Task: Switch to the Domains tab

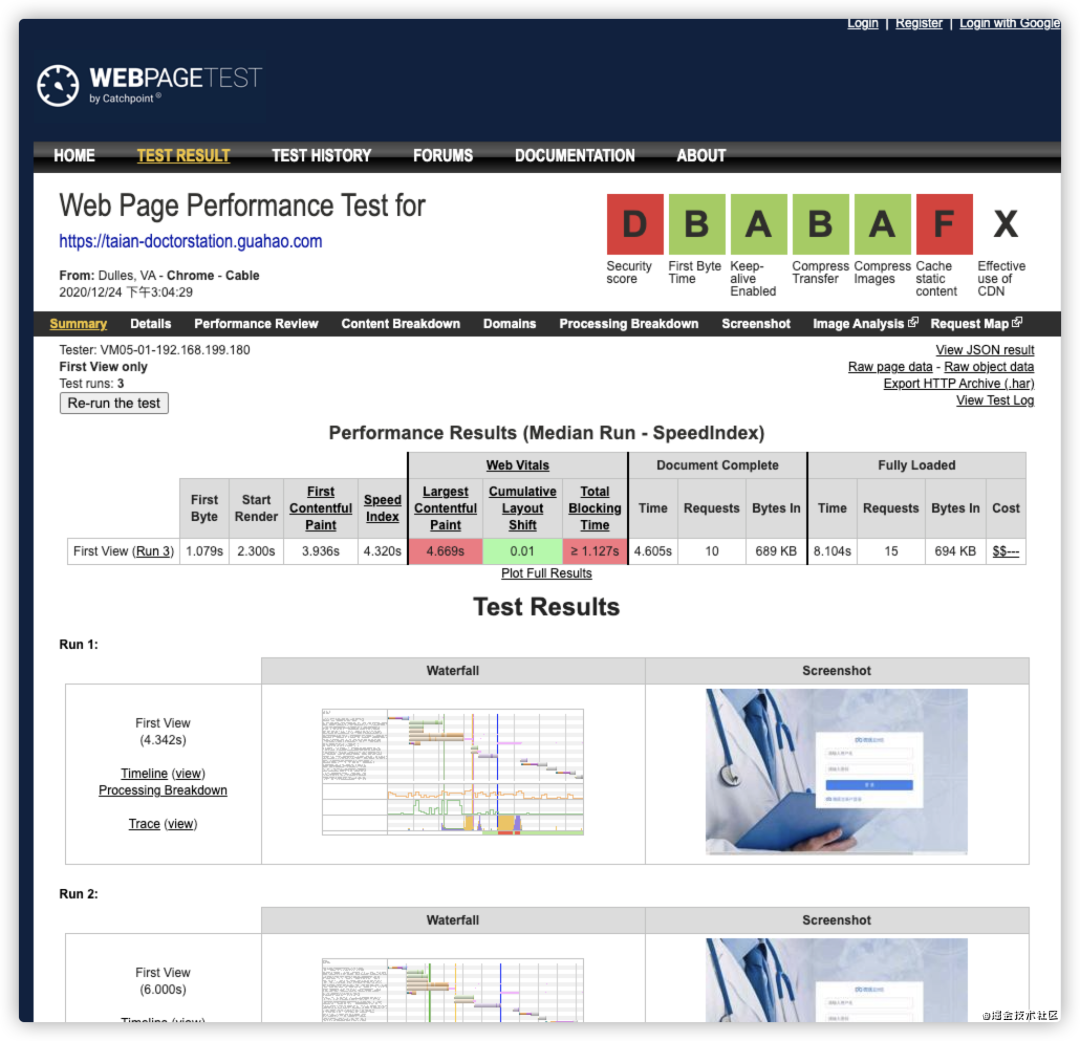Action: pos(510,324)
